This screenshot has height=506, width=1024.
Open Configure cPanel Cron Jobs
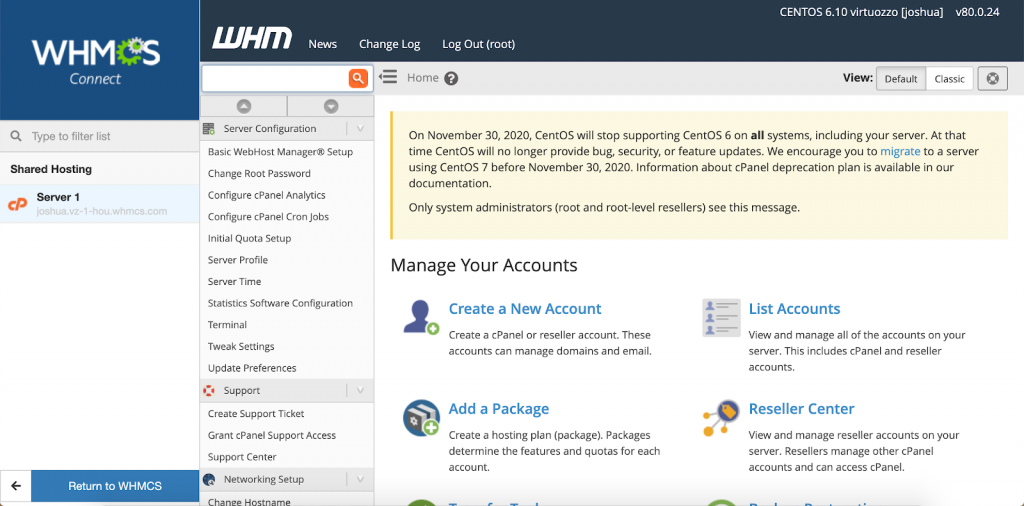[x=268, y=217]
